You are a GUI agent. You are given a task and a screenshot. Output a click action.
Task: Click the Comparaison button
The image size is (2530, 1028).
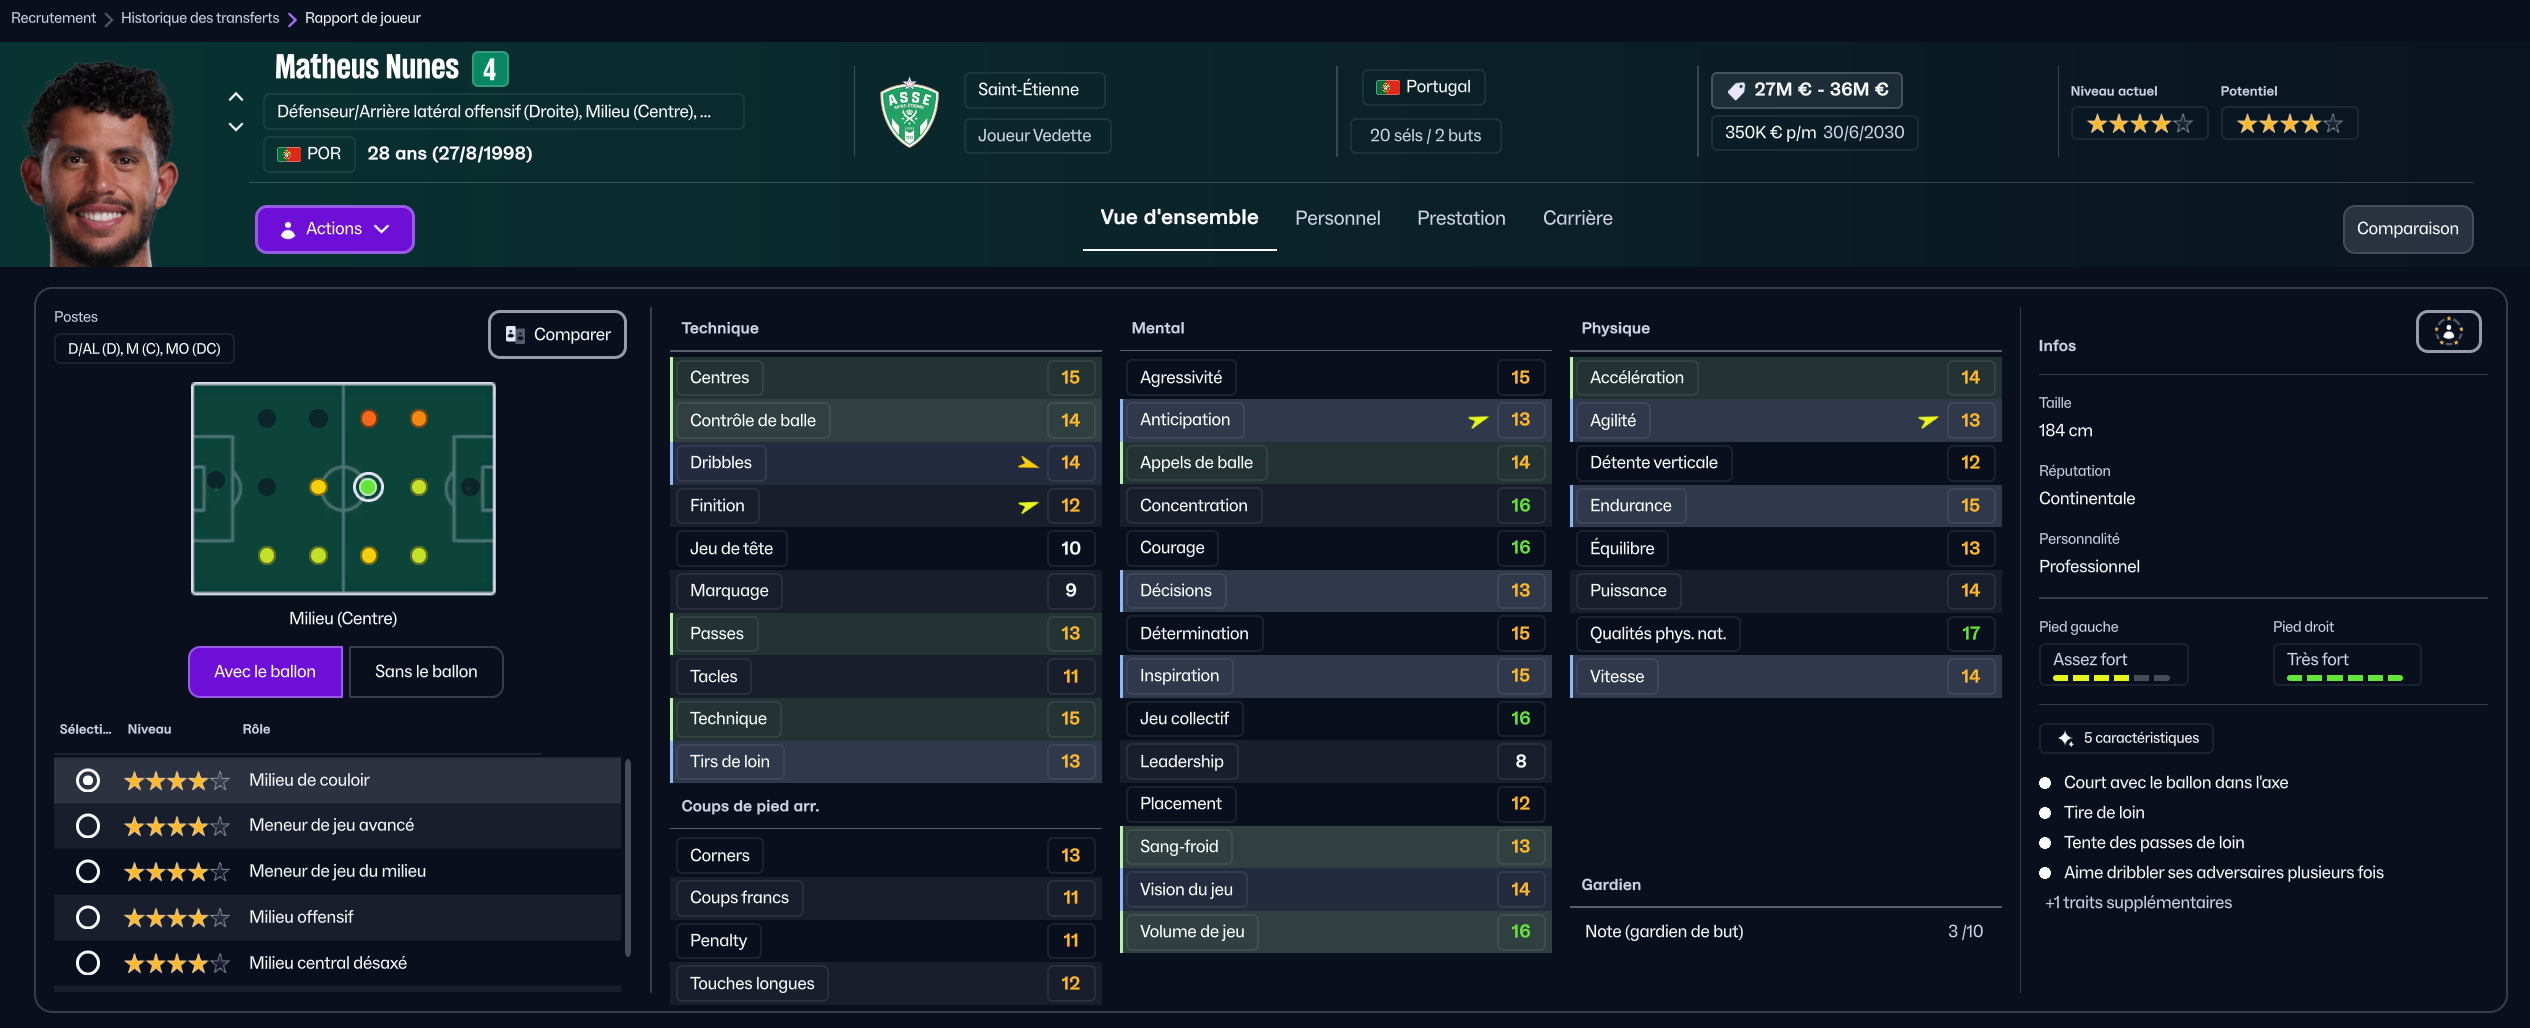(2407, 229)
